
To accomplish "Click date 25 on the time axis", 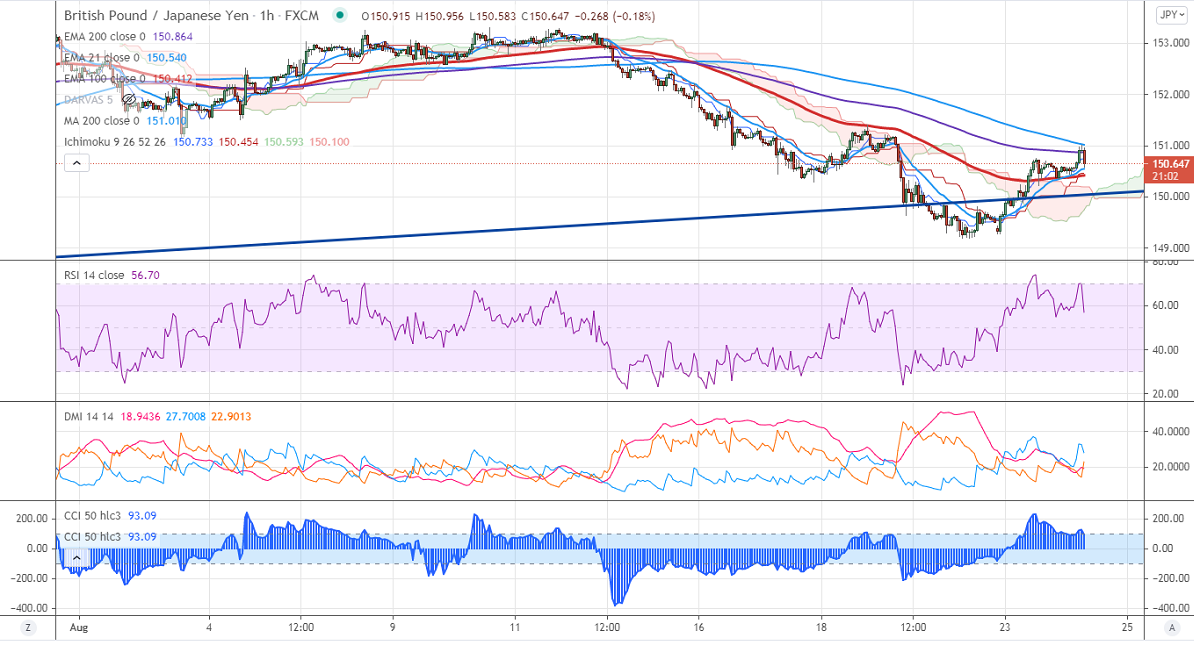I will 1127,628.
